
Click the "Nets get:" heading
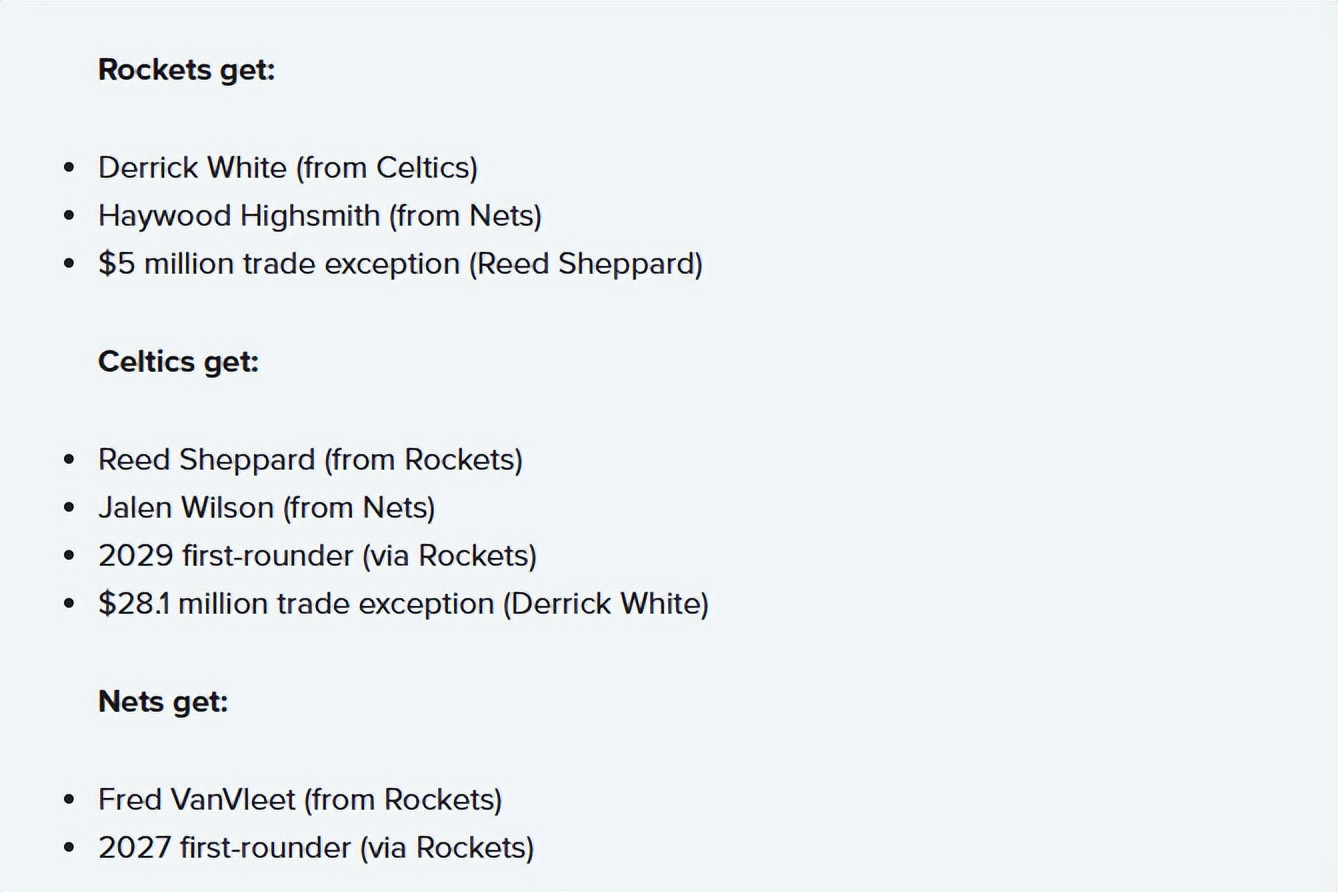pos(163,702)
